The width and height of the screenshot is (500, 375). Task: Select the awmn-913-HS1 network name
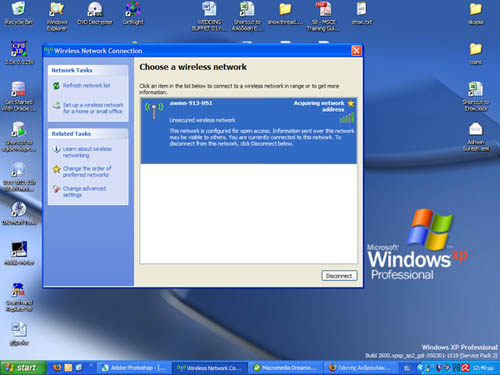point(191,103)
